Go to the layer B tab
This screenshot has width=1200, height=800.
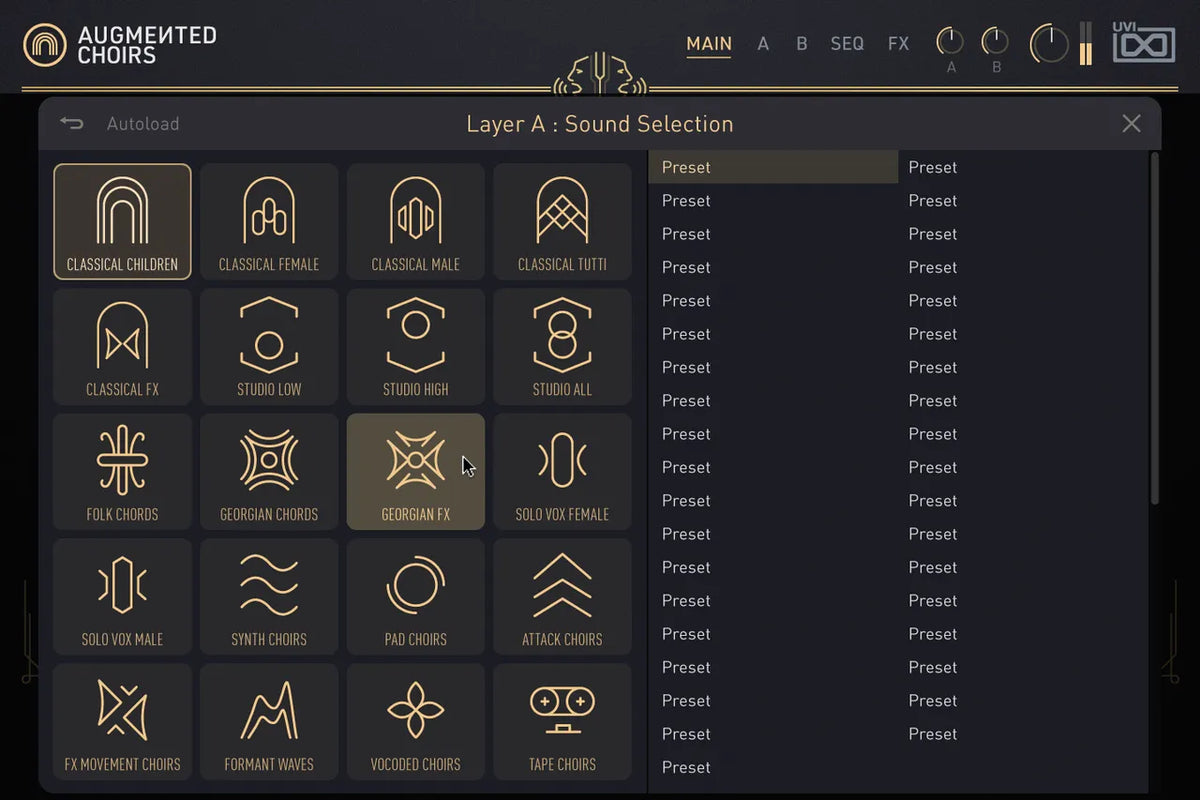802,44
